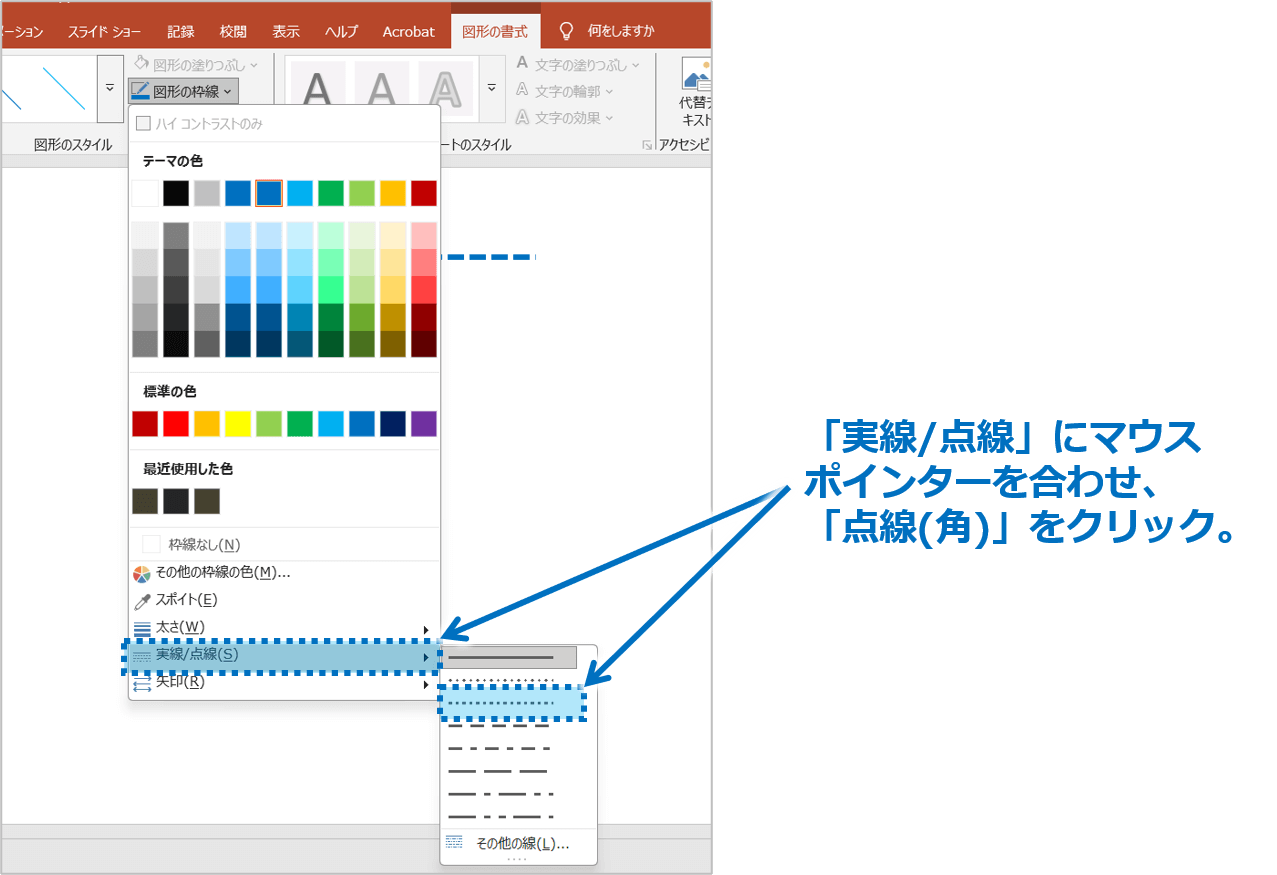
Task: Click the 矢印 arrows icon
Action: (142, 683)
